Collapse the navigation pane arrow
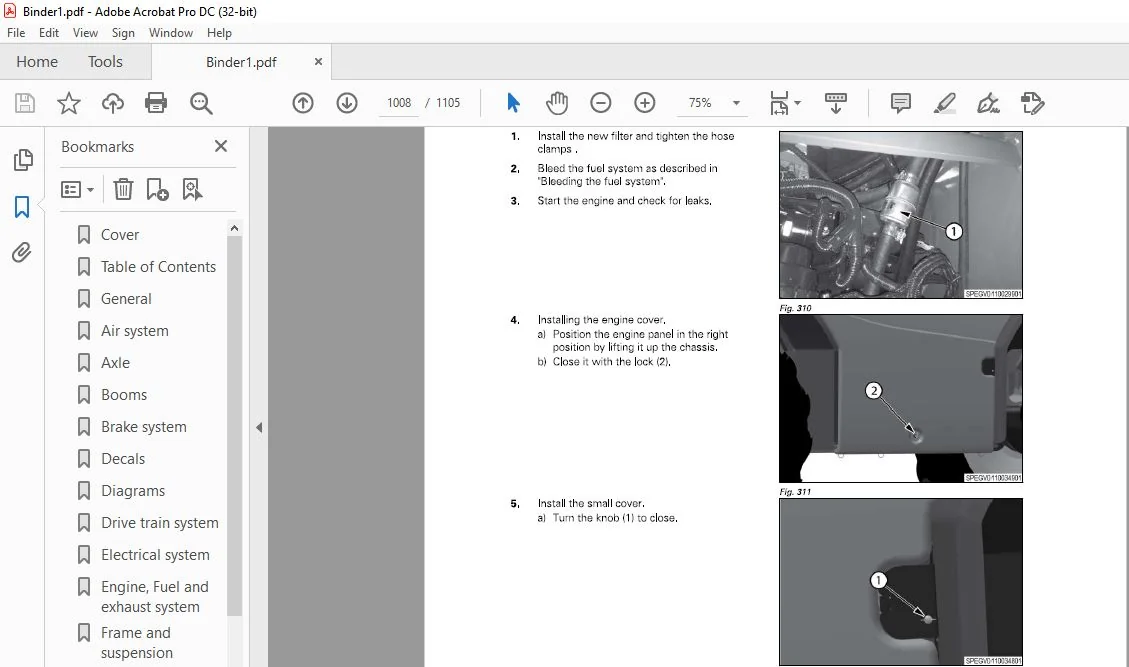Image resolution: width=1129 pixels, height=667 pixels. [259, 427]
